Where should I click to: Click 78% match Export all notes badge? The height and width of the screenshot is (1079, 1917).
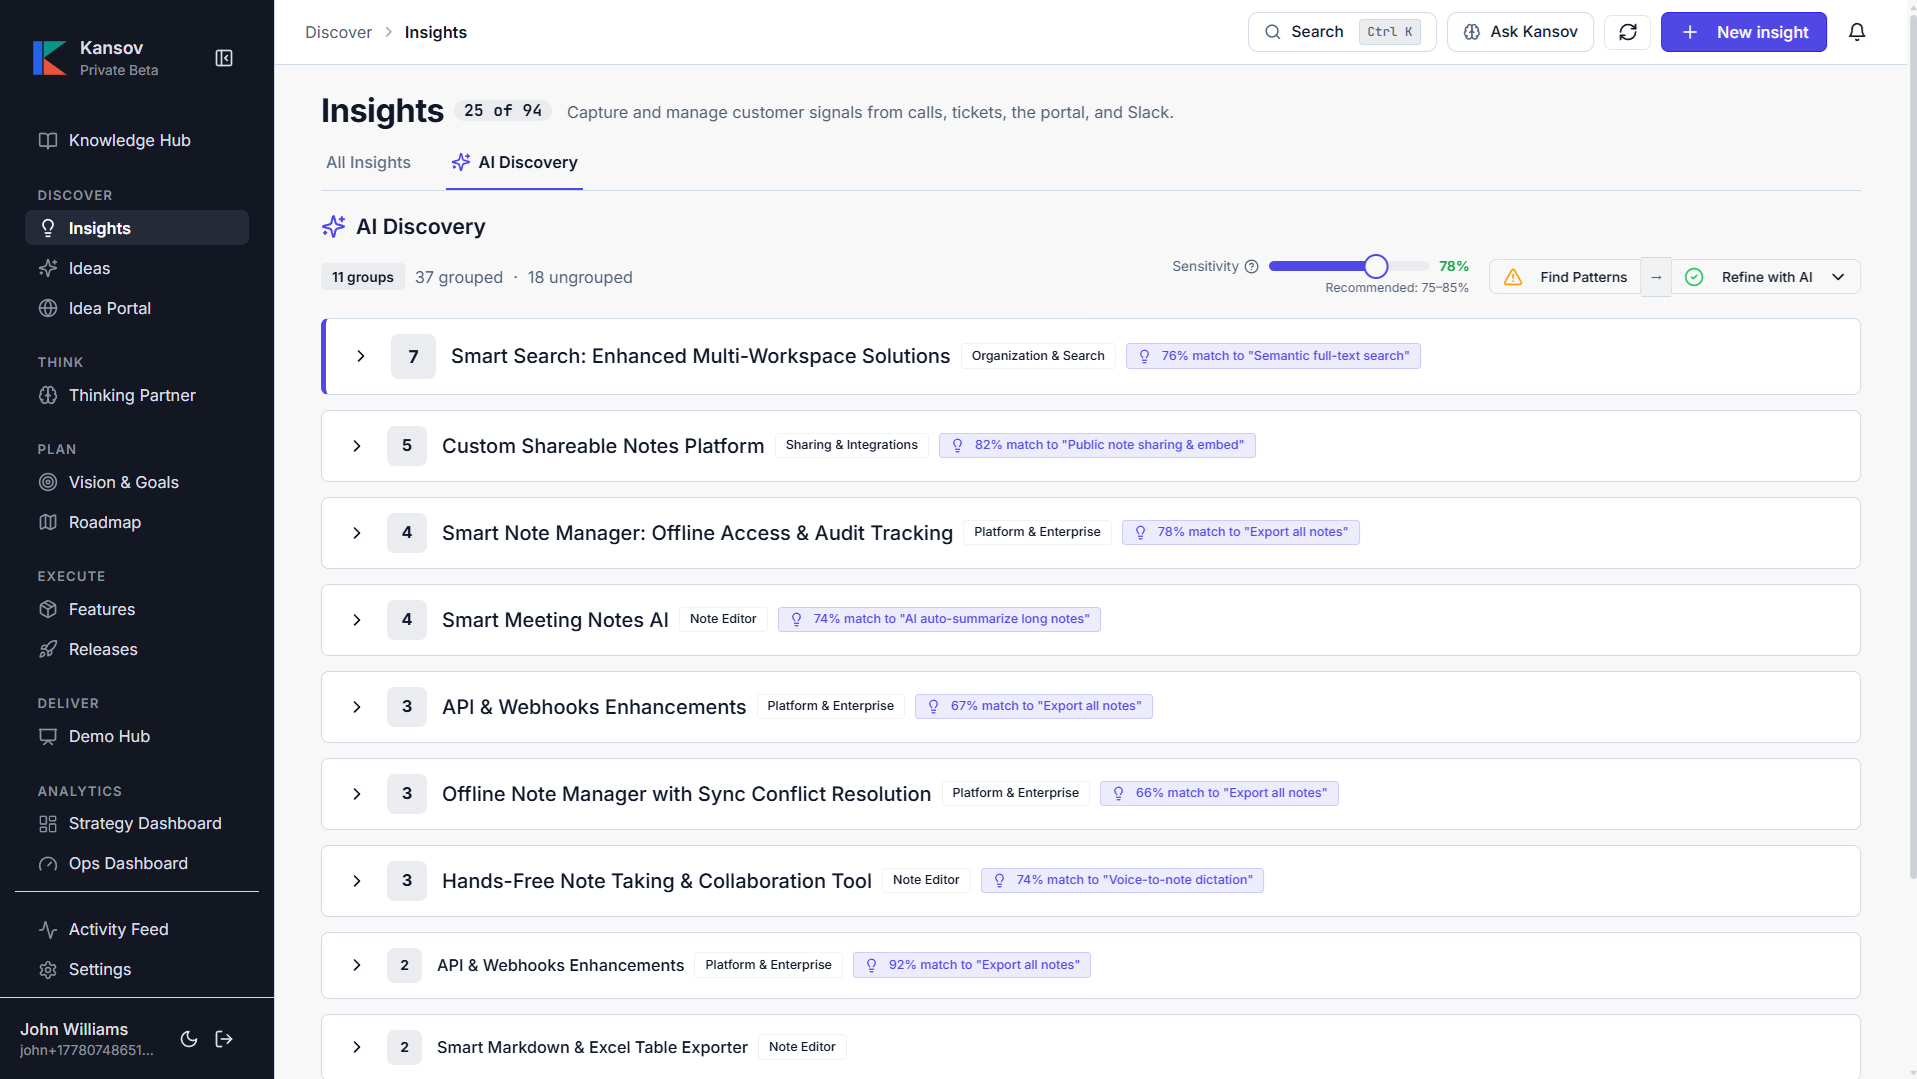pyautogui.click(x=1240, y=532)
